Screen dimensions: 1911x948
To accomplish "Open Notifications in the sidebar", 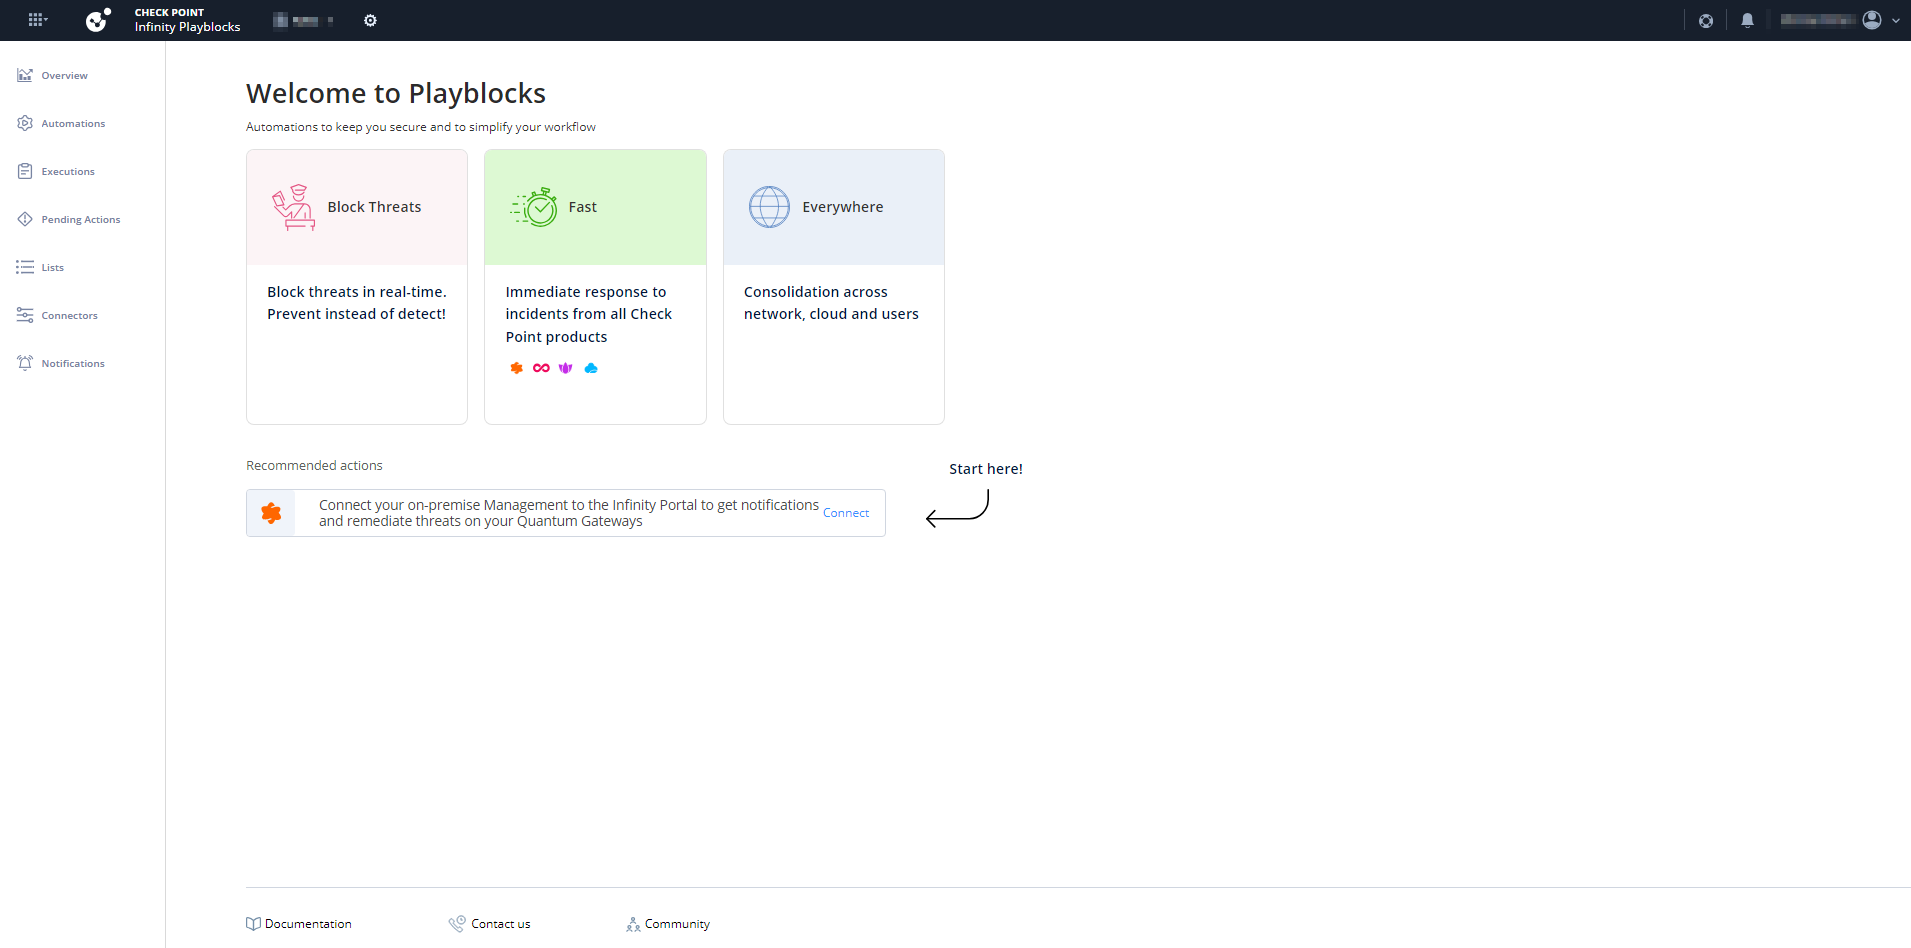I will point(73,363).
